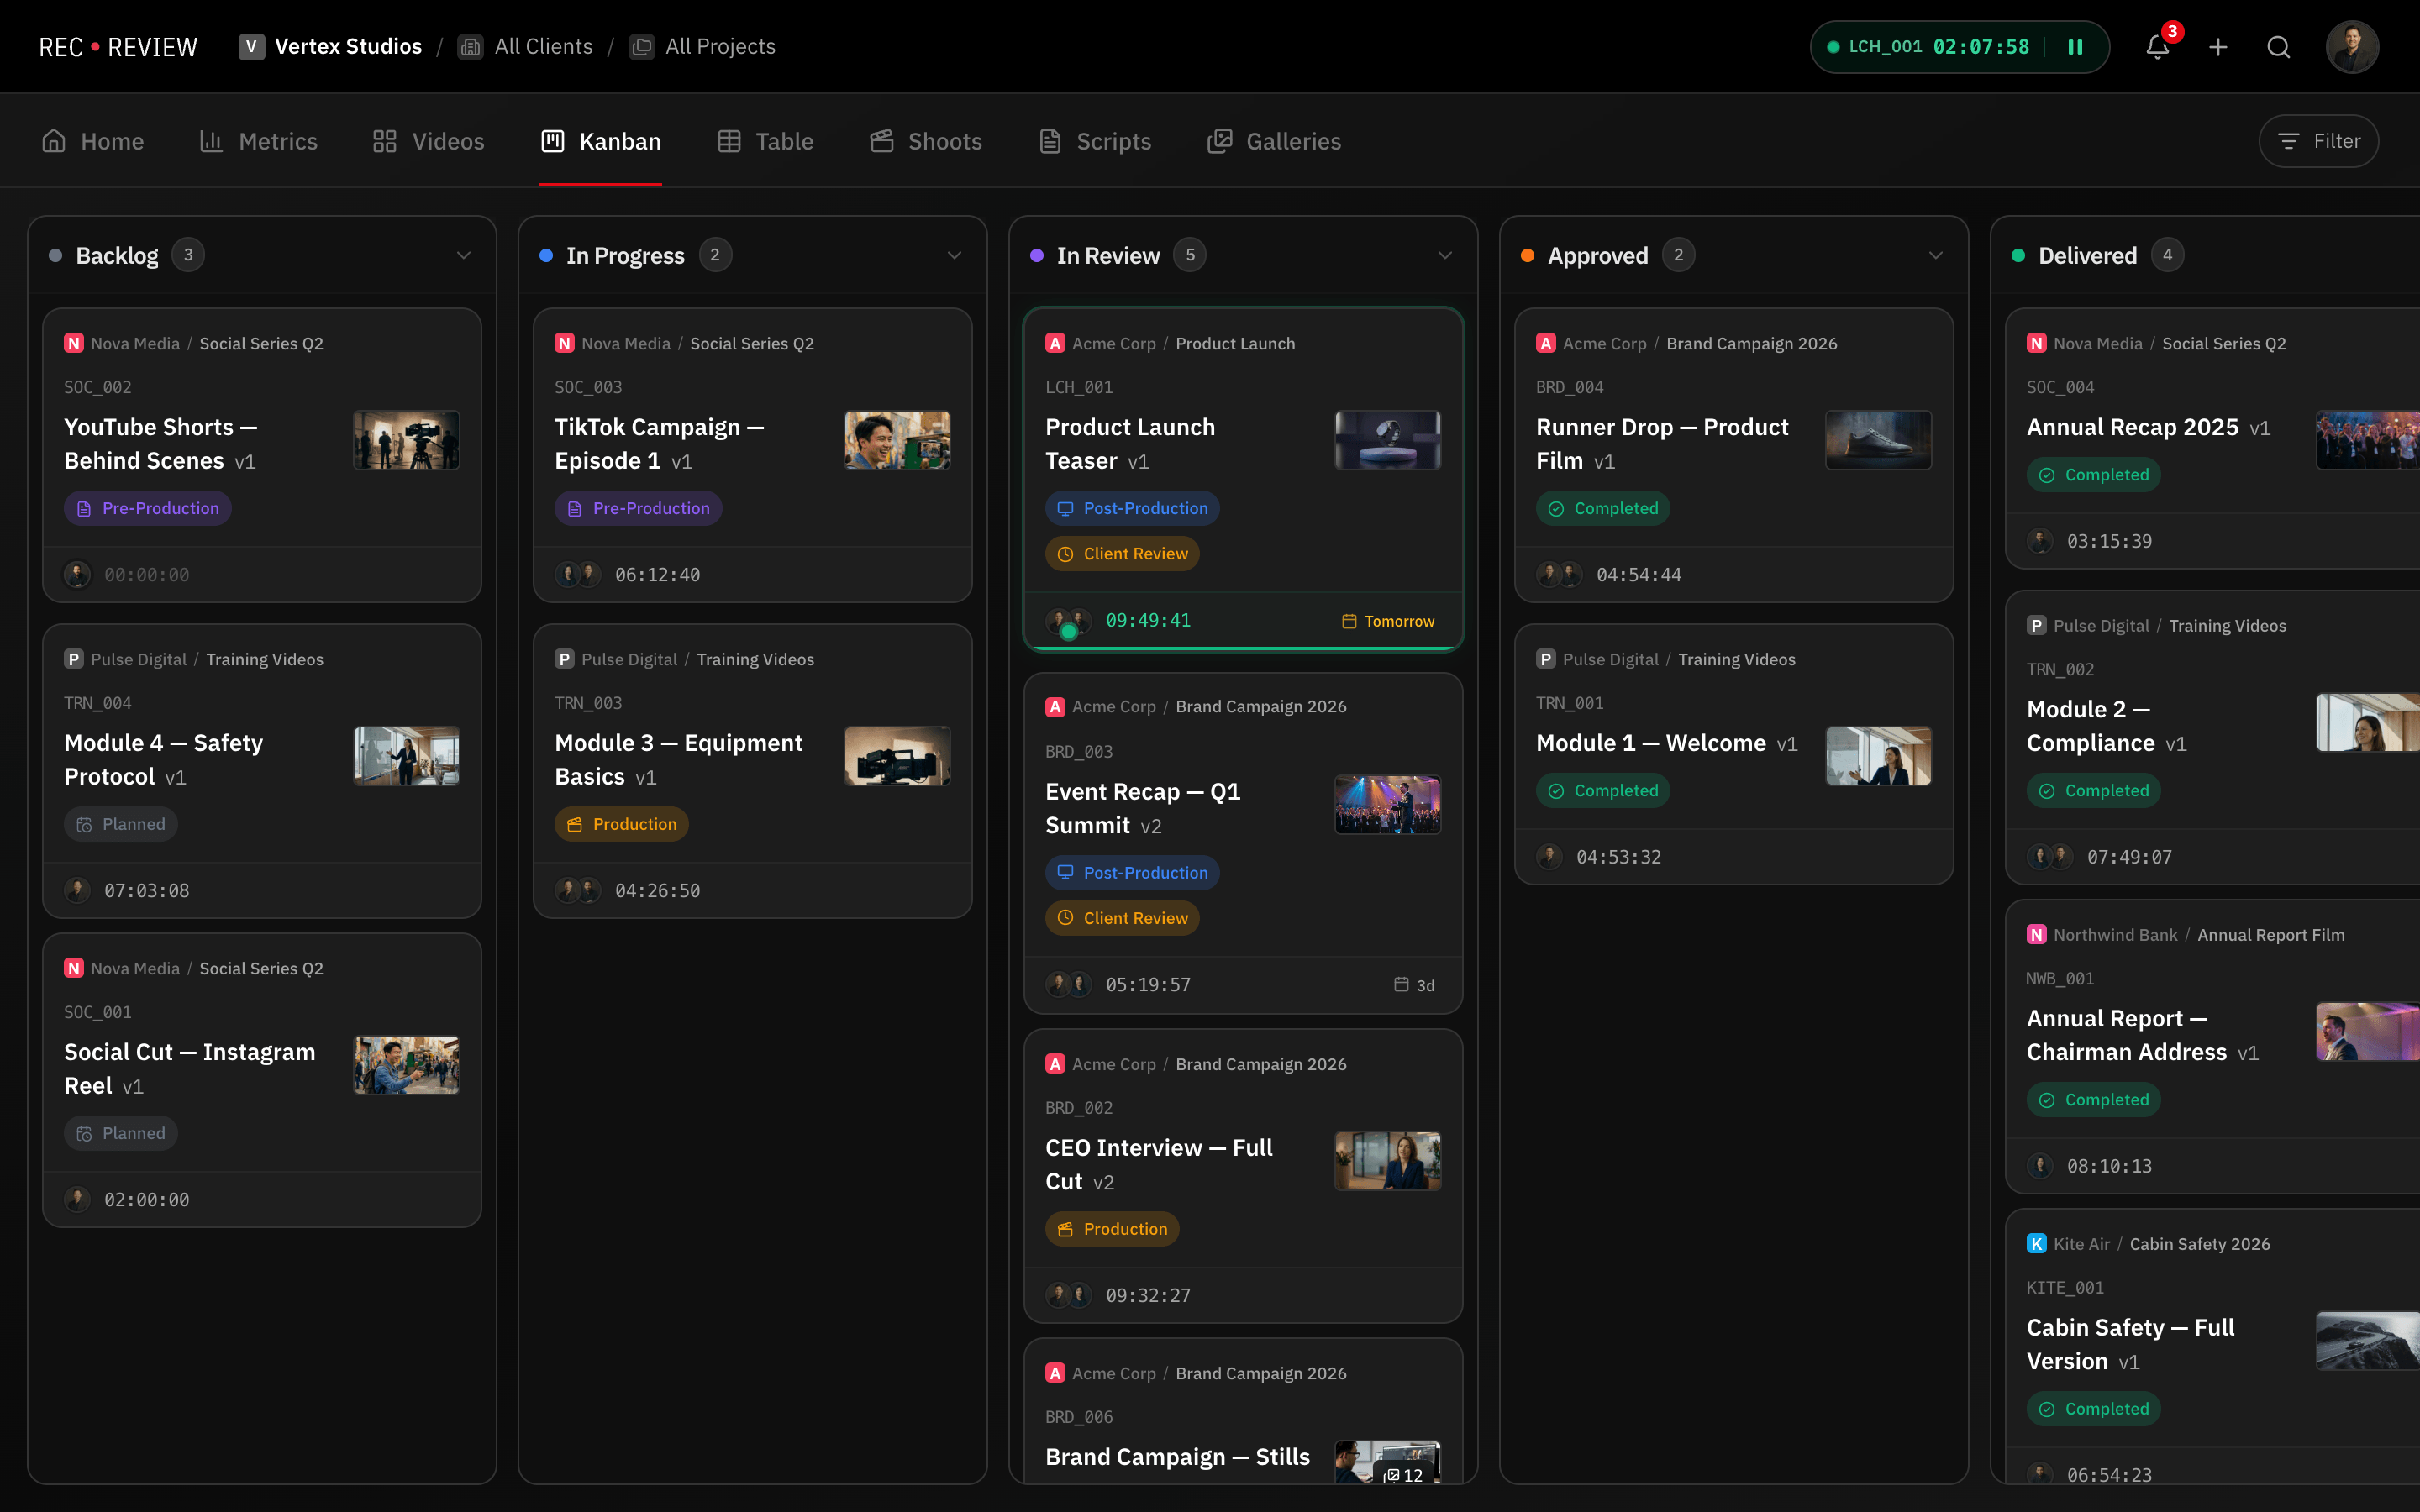Pause the LCH_001 running timer
The height and width of the screenshot is (1512, 2420).
click(2075, 47)
